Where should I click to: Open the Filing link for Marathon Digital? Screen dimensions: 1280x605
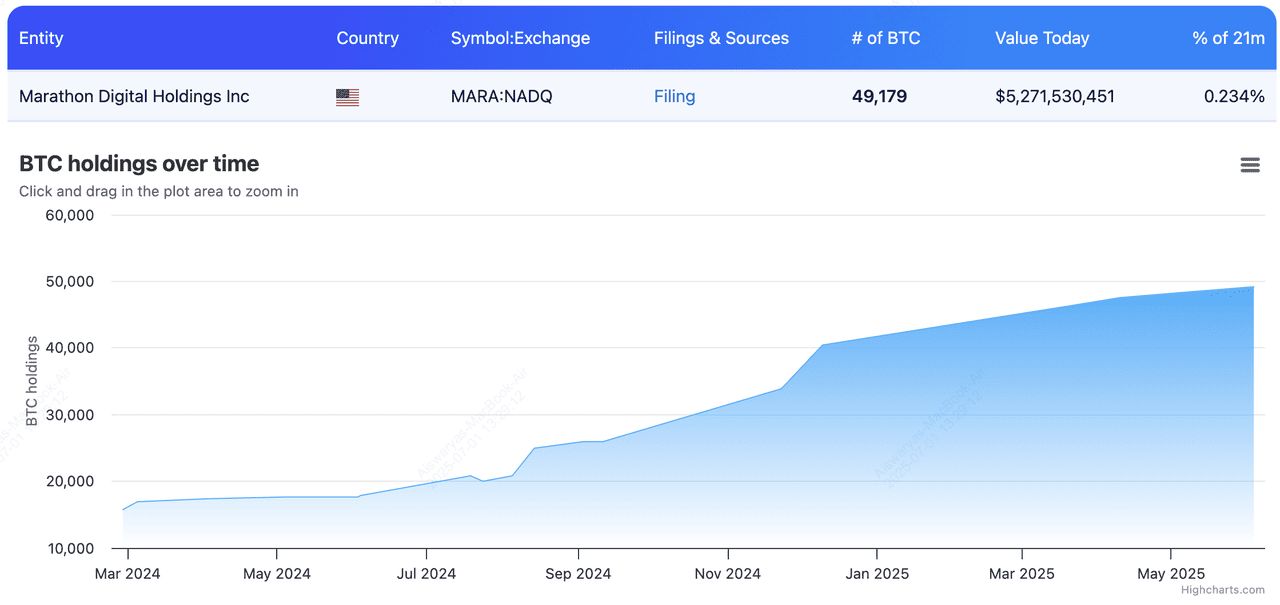(x=674, y=96)
